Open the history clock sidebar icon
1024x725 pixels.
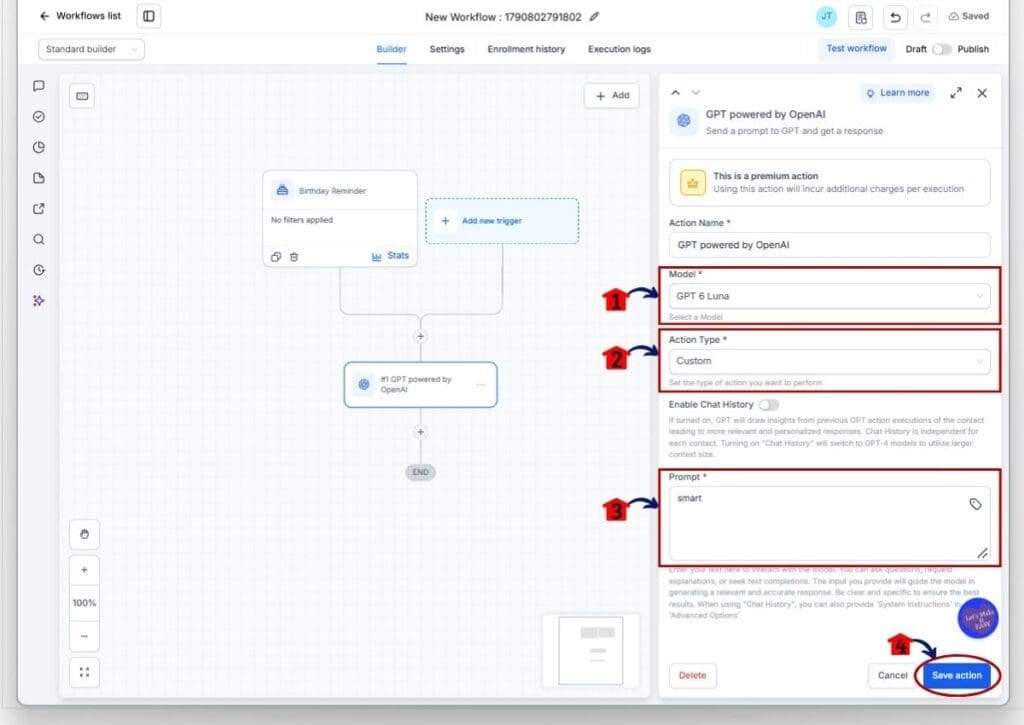(x=39, y=270)
